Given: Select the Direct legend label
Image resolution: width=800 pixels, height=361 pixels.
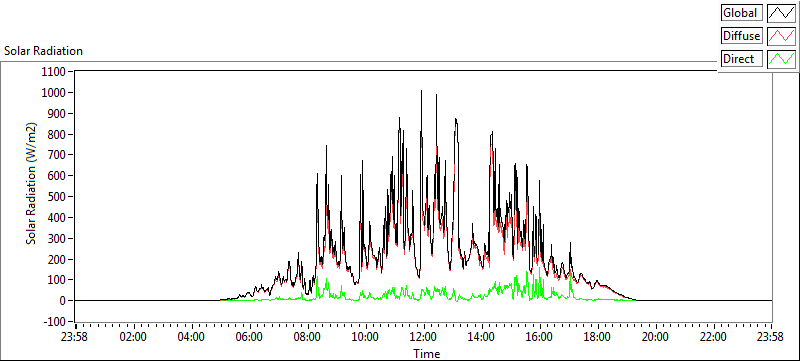Looking at the screenshot, I should pyautogui.click(x=742, y=59).
